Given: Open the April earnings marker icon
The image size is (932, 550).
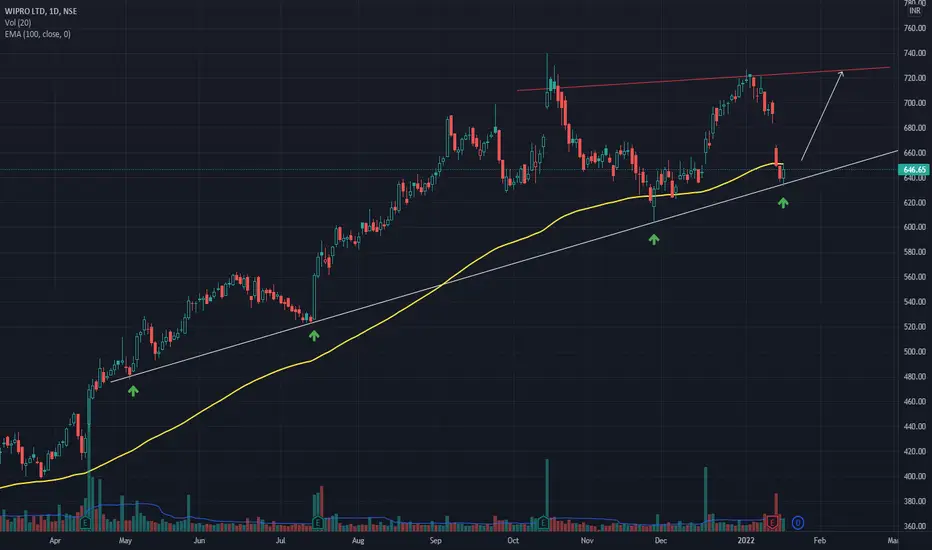Looking at the screenshot, I should tap(86, 523).
